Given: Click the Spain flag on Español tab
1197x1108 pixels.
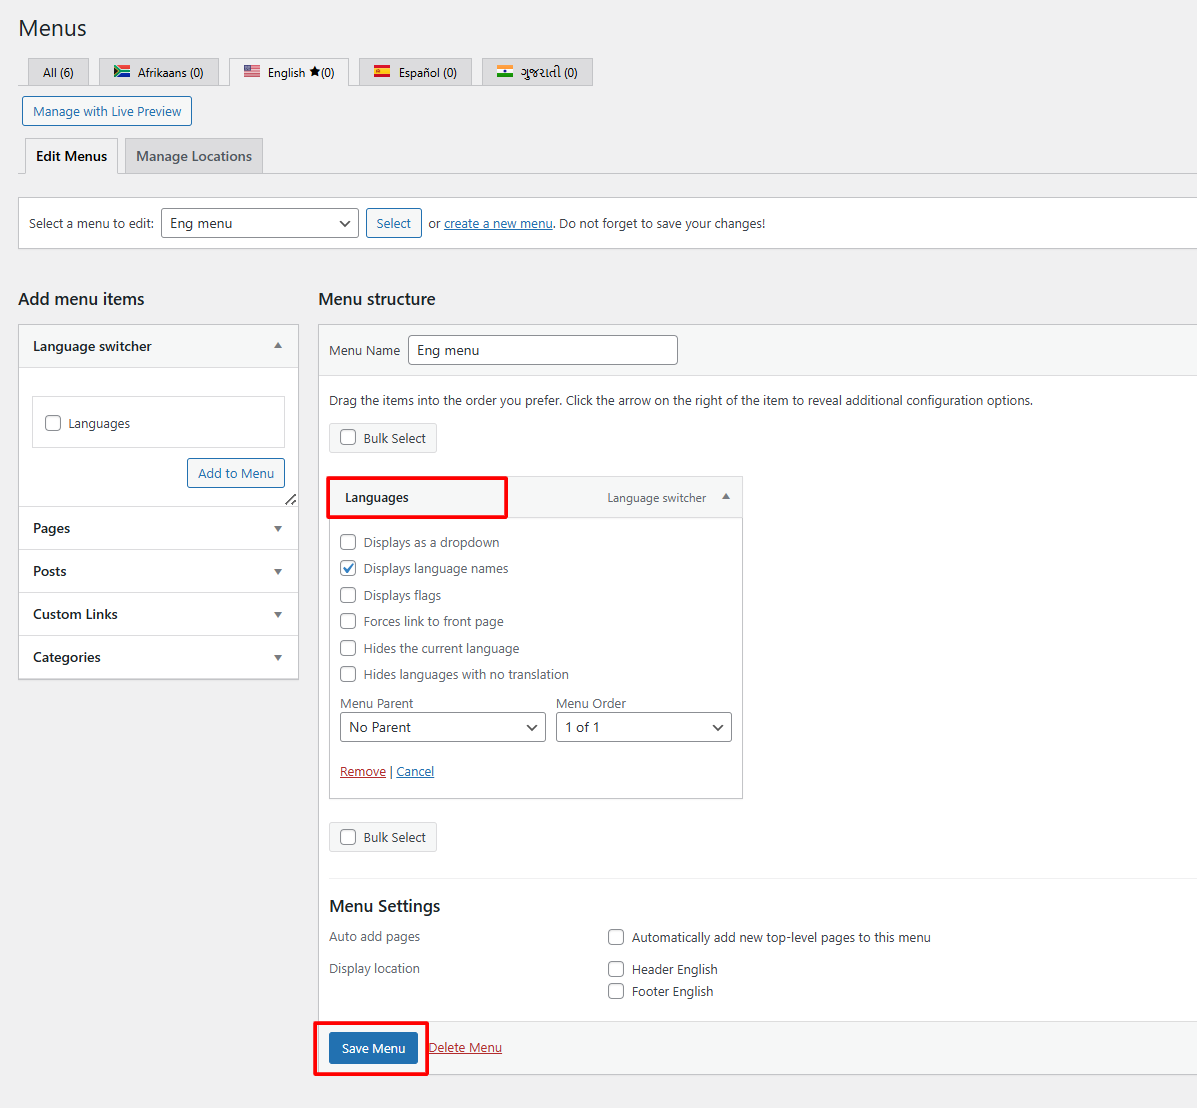Looking at the screenshot, I should (382, 72).
